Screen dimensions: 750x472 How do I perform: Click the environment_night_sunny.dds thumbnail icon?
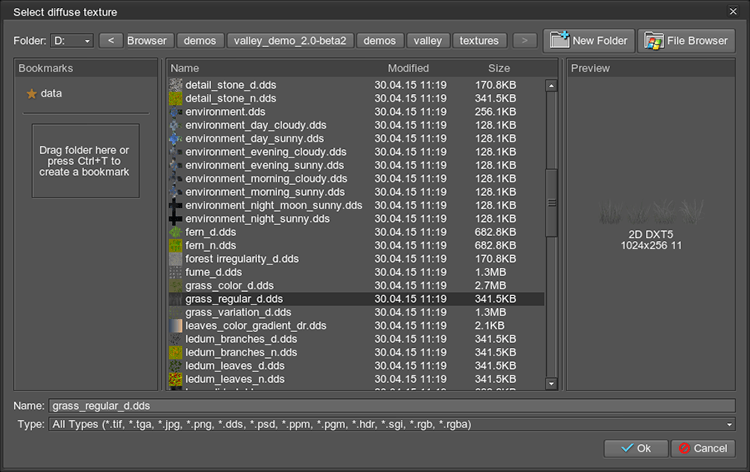(176, 219)
